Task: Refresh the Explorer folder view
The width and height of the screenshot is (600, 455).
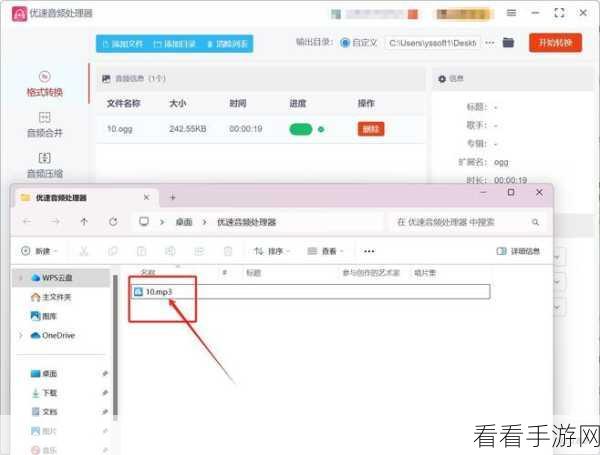Action: coord(113,222)
